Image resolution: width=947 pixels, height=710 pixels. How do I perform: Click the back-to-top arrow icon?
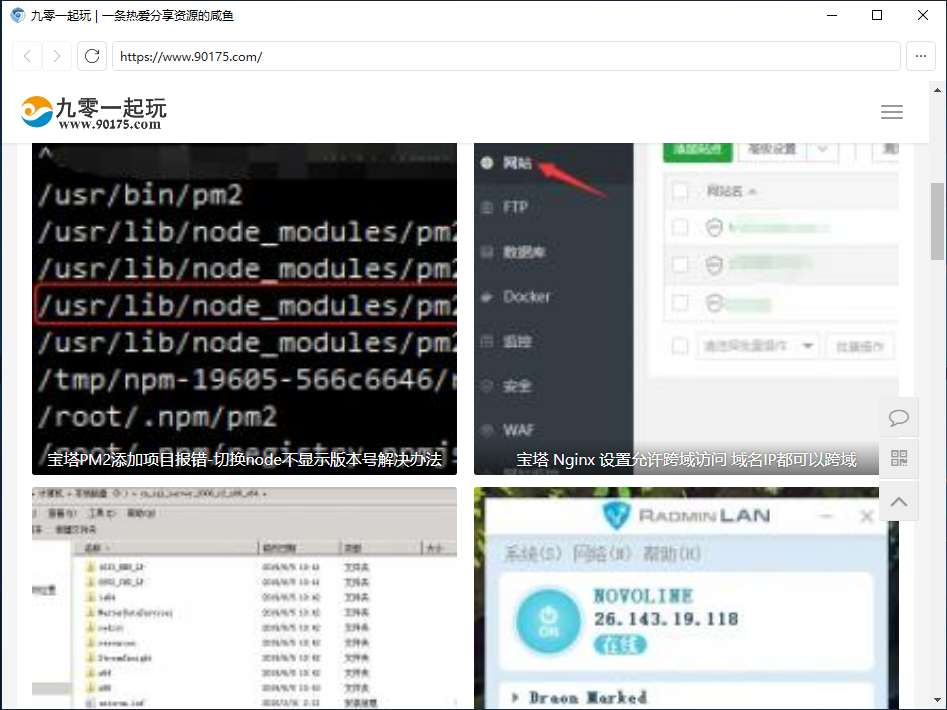[x=899, y=501]
